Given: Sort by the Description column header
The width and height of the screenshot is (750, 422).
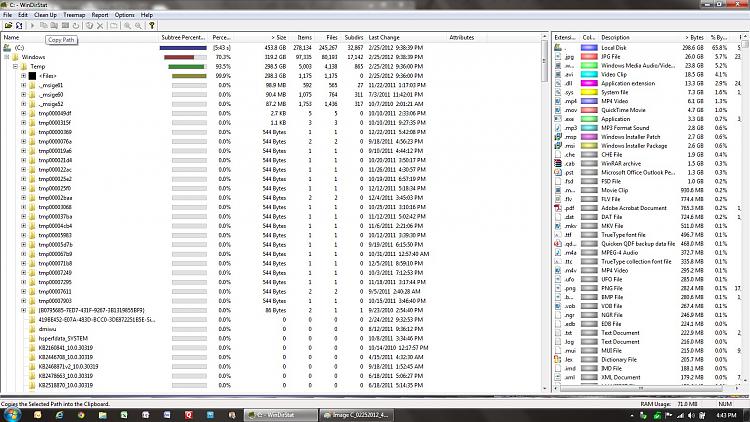Looking at the screenshot, I should point(616,37).
